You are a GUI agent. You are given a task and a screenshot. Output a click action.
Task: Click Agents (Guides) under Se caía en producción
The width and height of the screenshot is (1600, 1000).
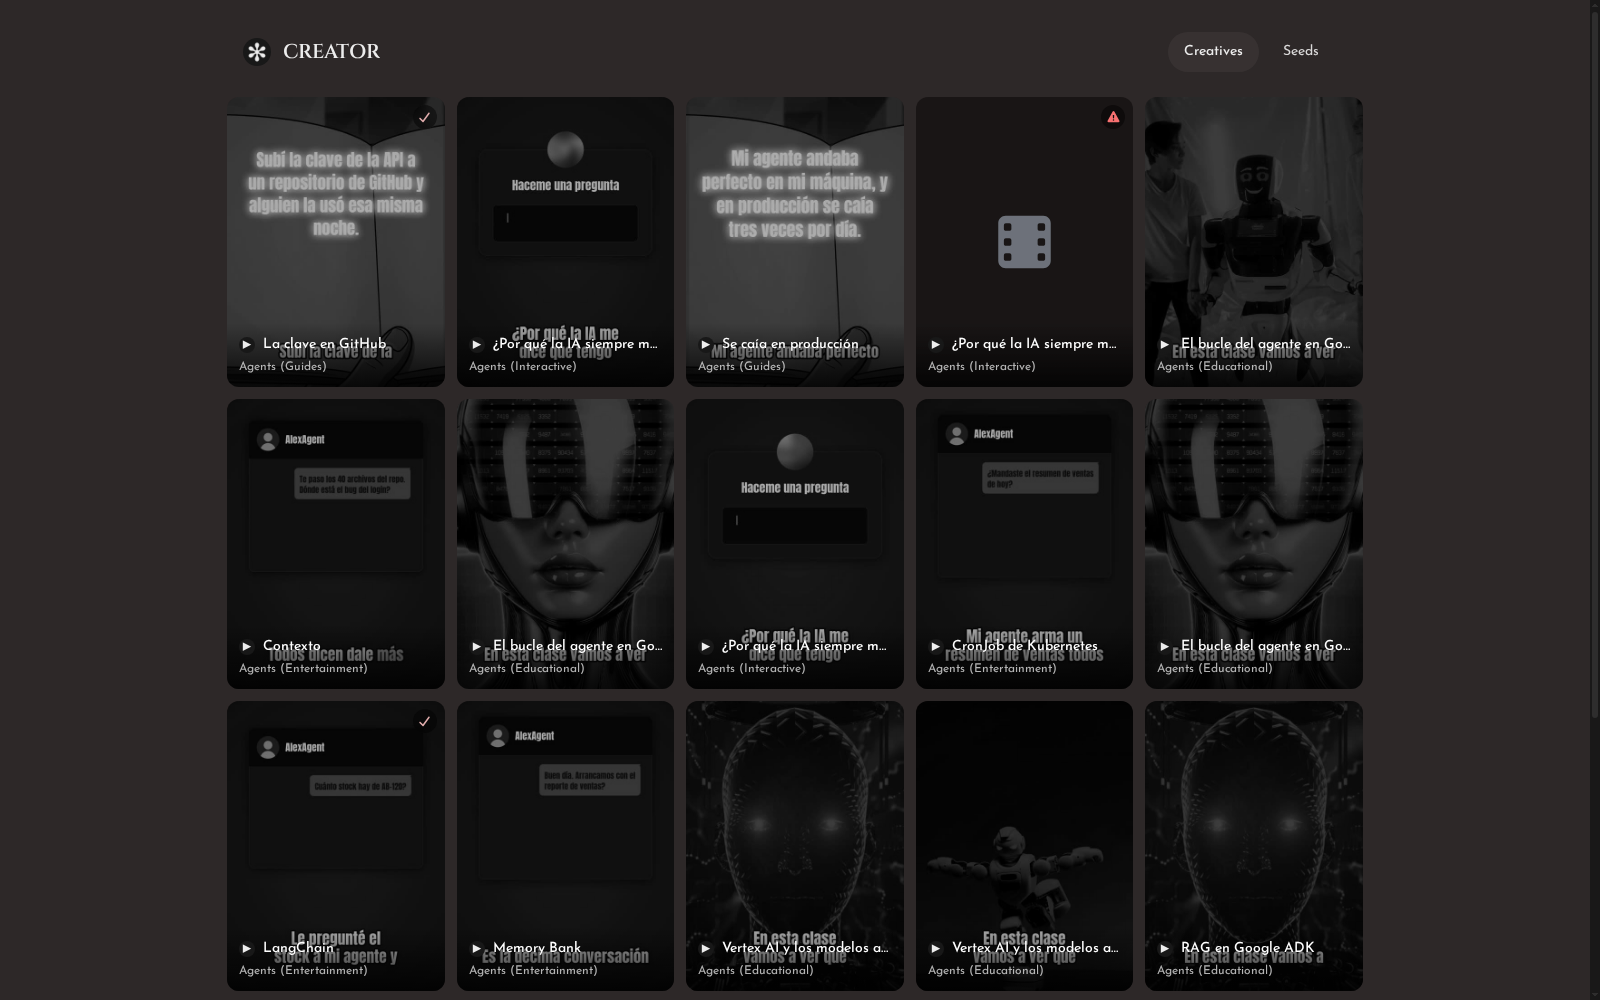tap(742, 366)
